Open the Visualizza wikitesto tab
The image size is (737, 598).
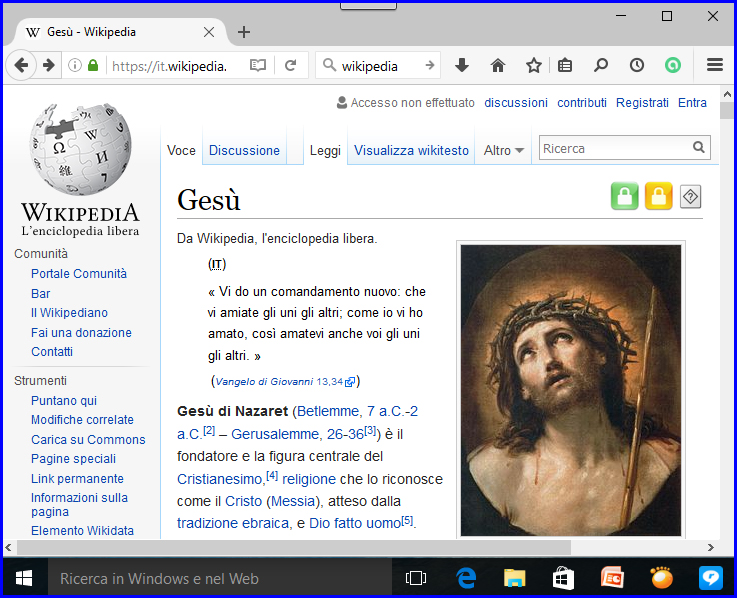(x=411, y=150)
